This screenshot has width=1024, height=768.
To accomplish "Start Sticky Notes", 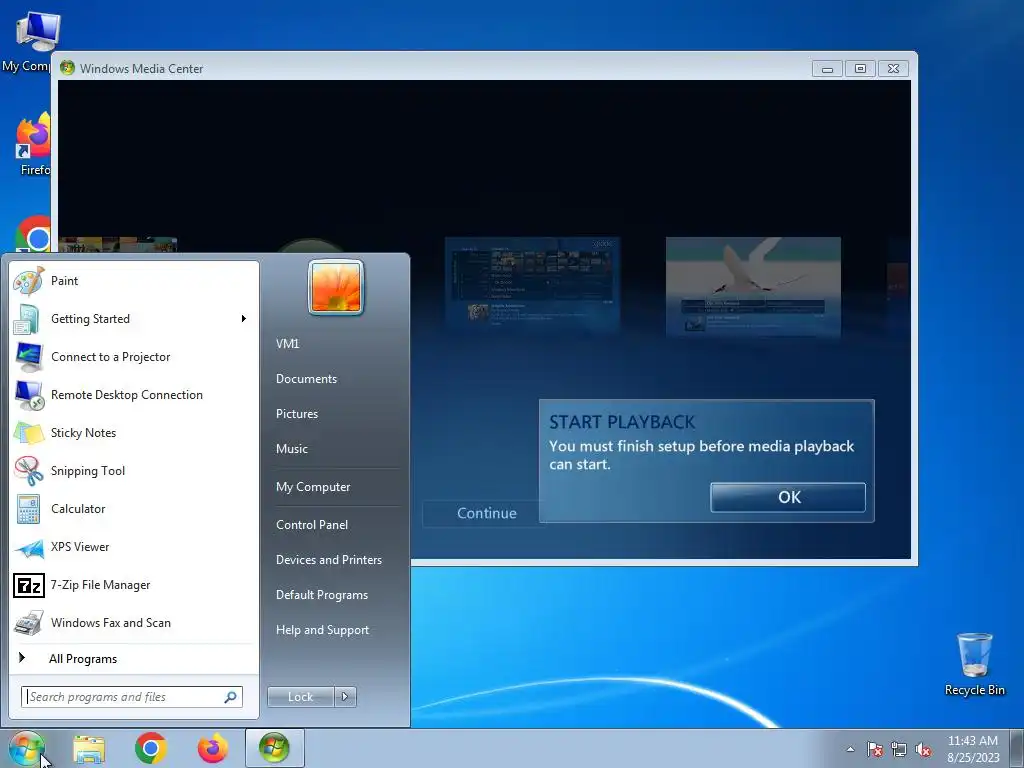I will coord(134,432).
